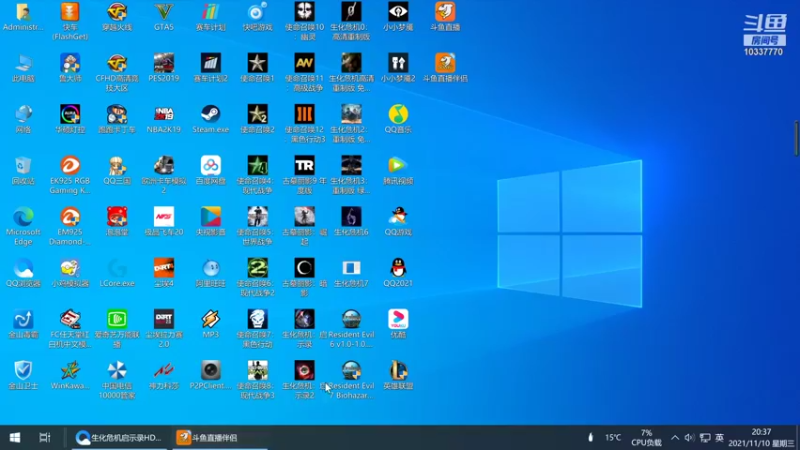Screen dimensions: 800x450
Task: Open 小小梦魇 Little Nightmares icon
Action: click(398, 16)
